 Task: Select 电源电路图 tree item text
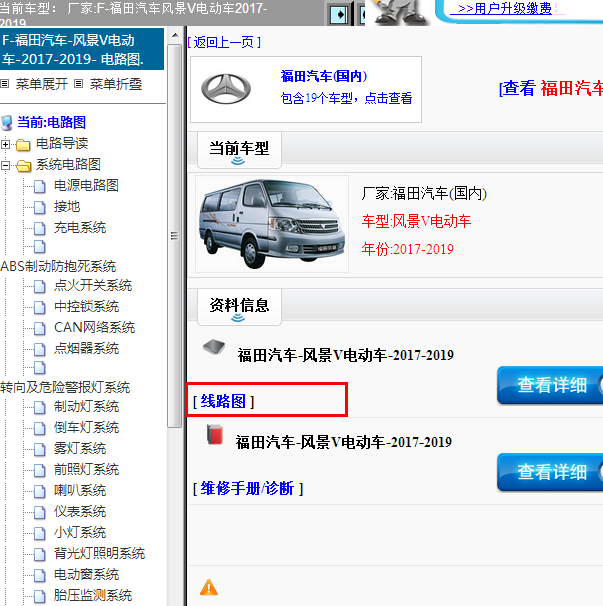[x=86, y=186]
